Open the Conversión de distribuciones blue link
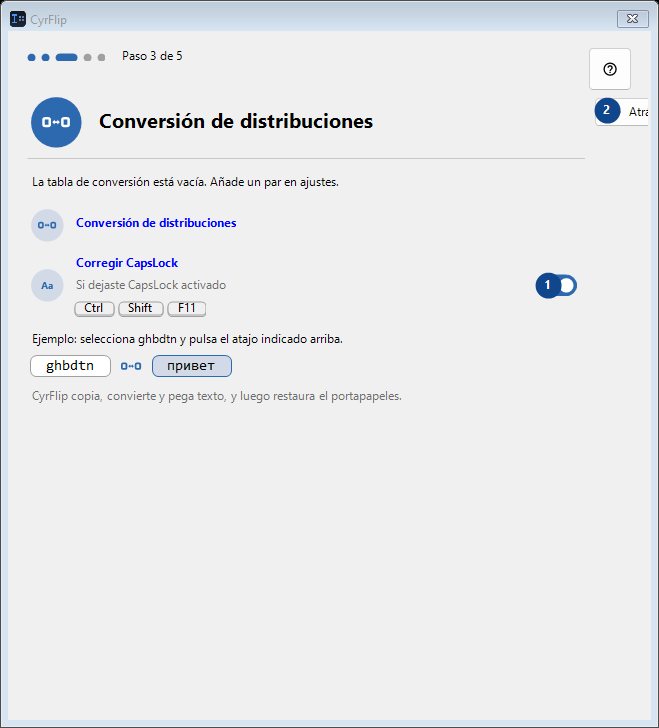This screenshot has height=728, width=659. coord(156,223)
